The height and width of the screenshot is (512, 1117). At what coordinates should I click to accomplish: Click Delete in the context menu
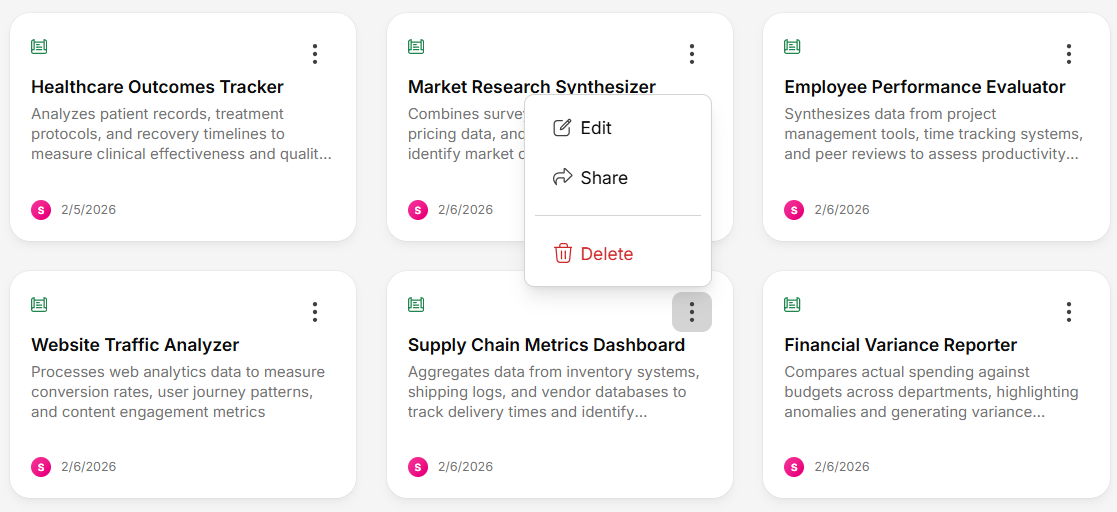click(x=606, y=254)
